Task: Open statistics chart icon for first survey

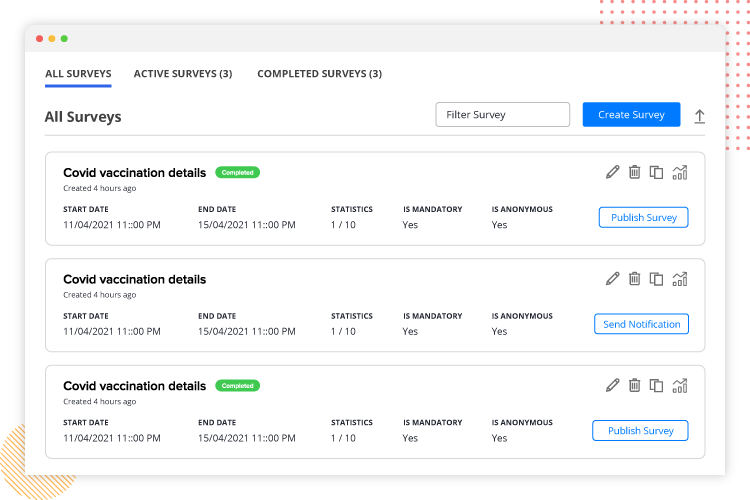Action: [x=680, y=172]
